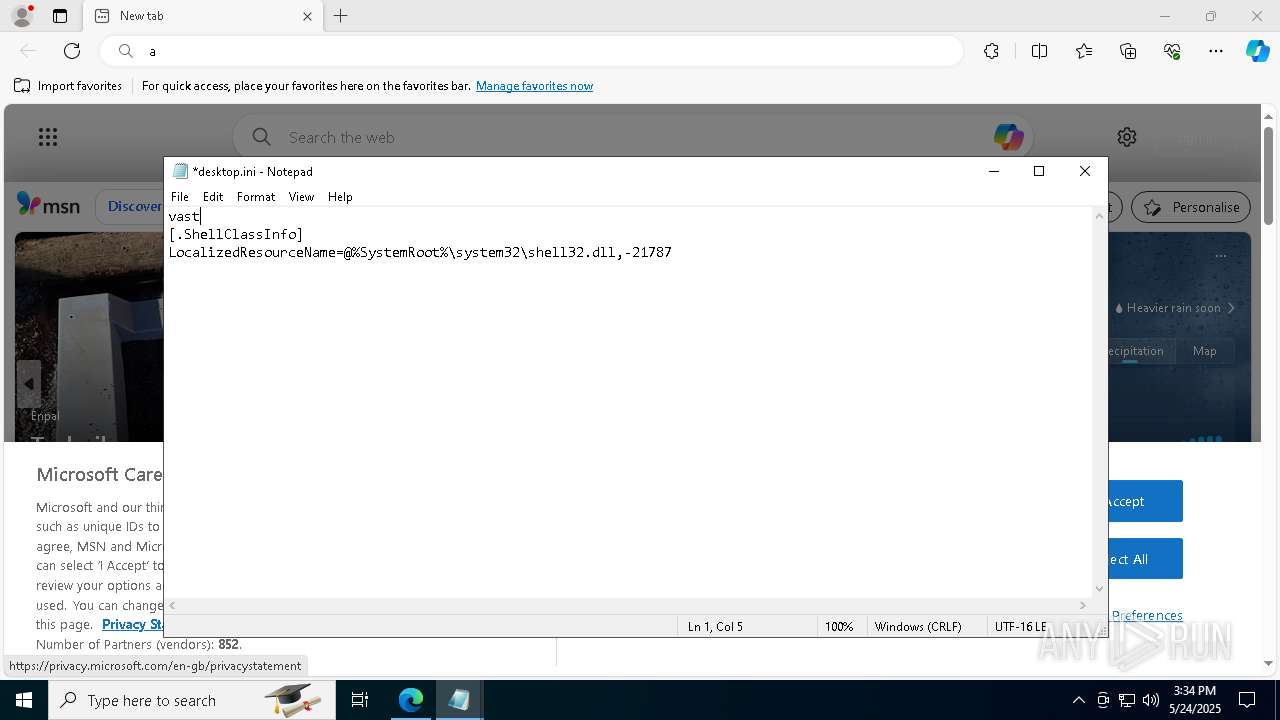The height and width of the screenshot is (720, 1280).
Task: Click the LocalizedResourceName line in Notepad
Action: point(420,252)
